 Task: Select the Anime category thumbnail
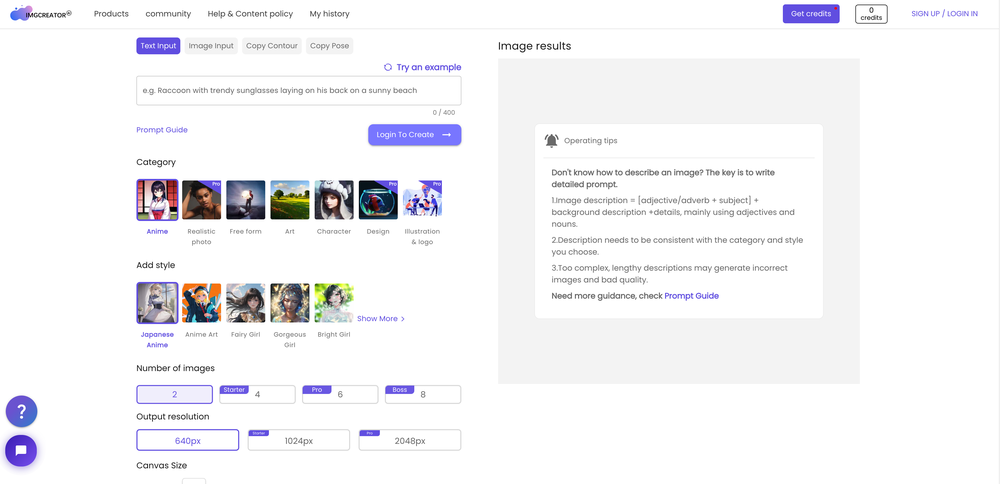pos(157,200)
